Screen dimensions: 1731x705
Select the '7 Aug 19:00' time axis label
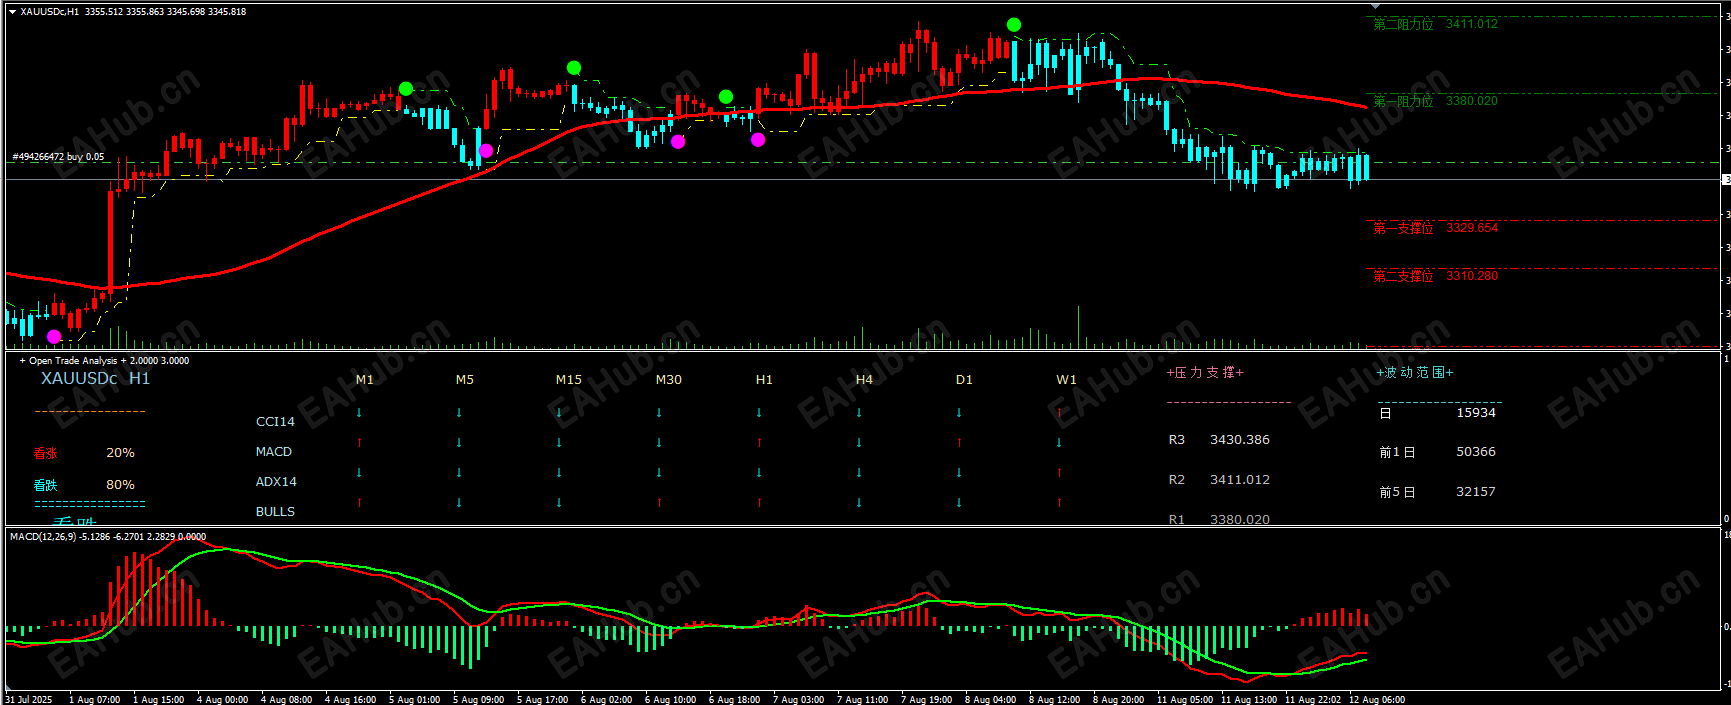(926, 699)
